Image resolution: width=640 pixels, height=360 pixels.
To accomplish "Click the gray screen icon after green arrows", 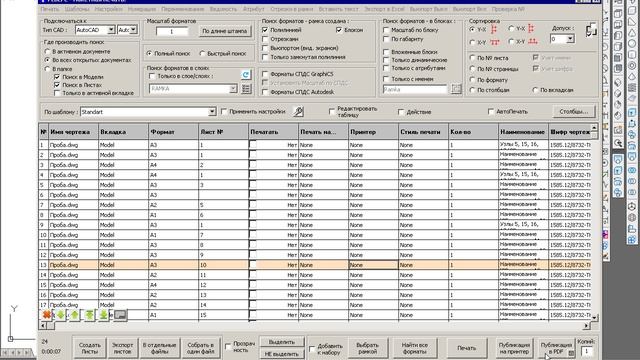I will [120, 315].
